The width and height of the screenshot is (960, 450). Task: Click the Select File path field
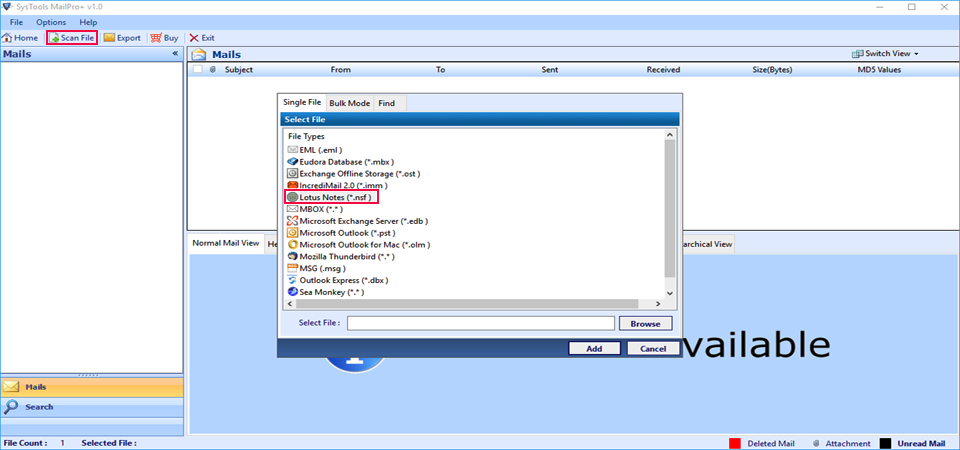tap(481, 323)
